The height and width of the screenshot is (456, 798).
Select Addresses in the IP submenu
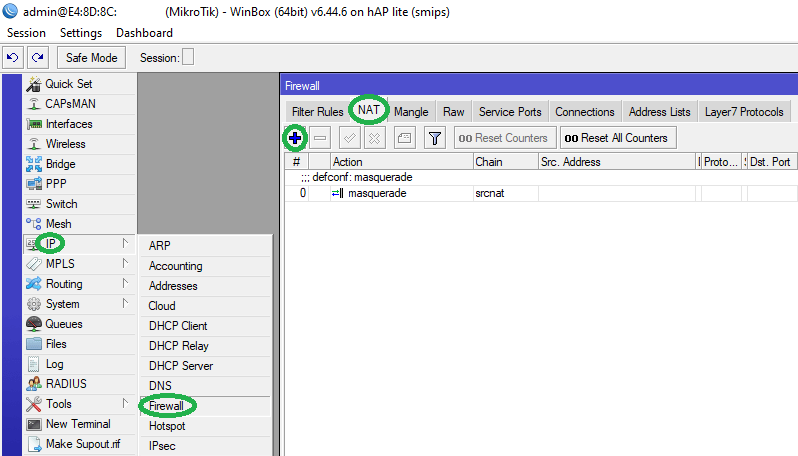[x=205, y=286]
